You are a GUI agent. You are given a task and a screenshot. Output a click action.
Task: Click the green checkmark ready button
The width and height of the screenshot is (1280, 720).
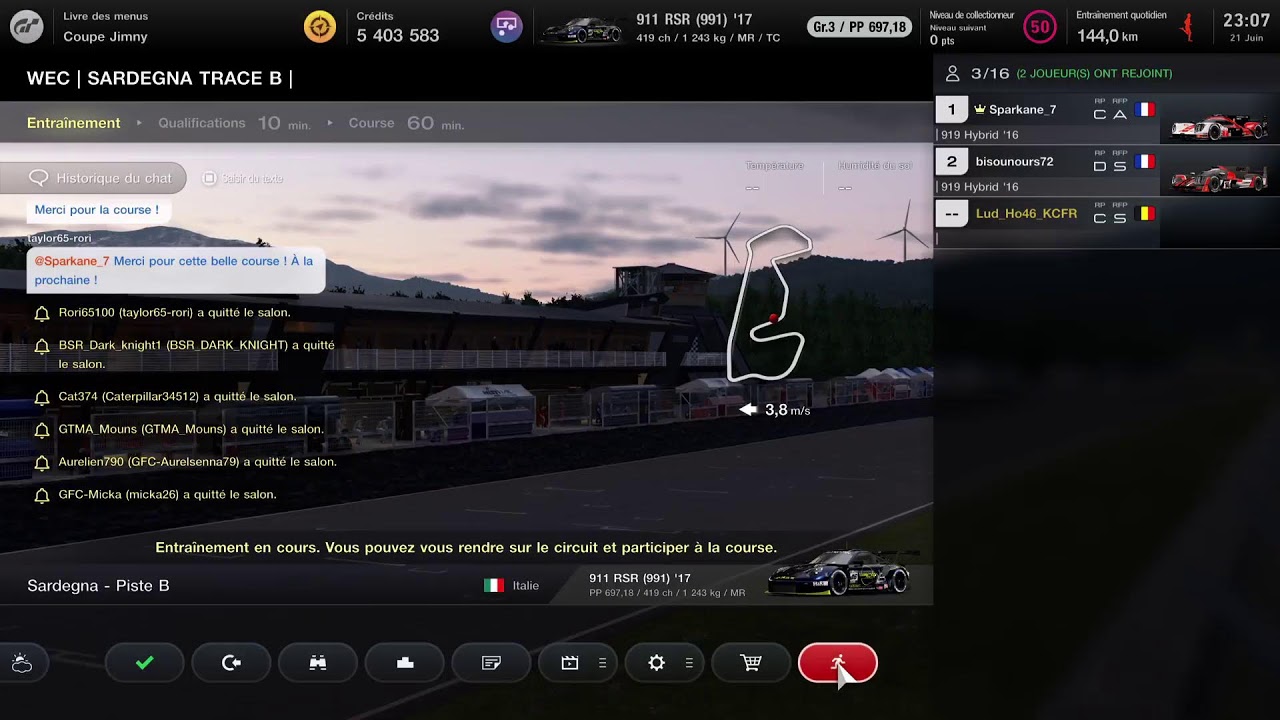coord(145,663)
